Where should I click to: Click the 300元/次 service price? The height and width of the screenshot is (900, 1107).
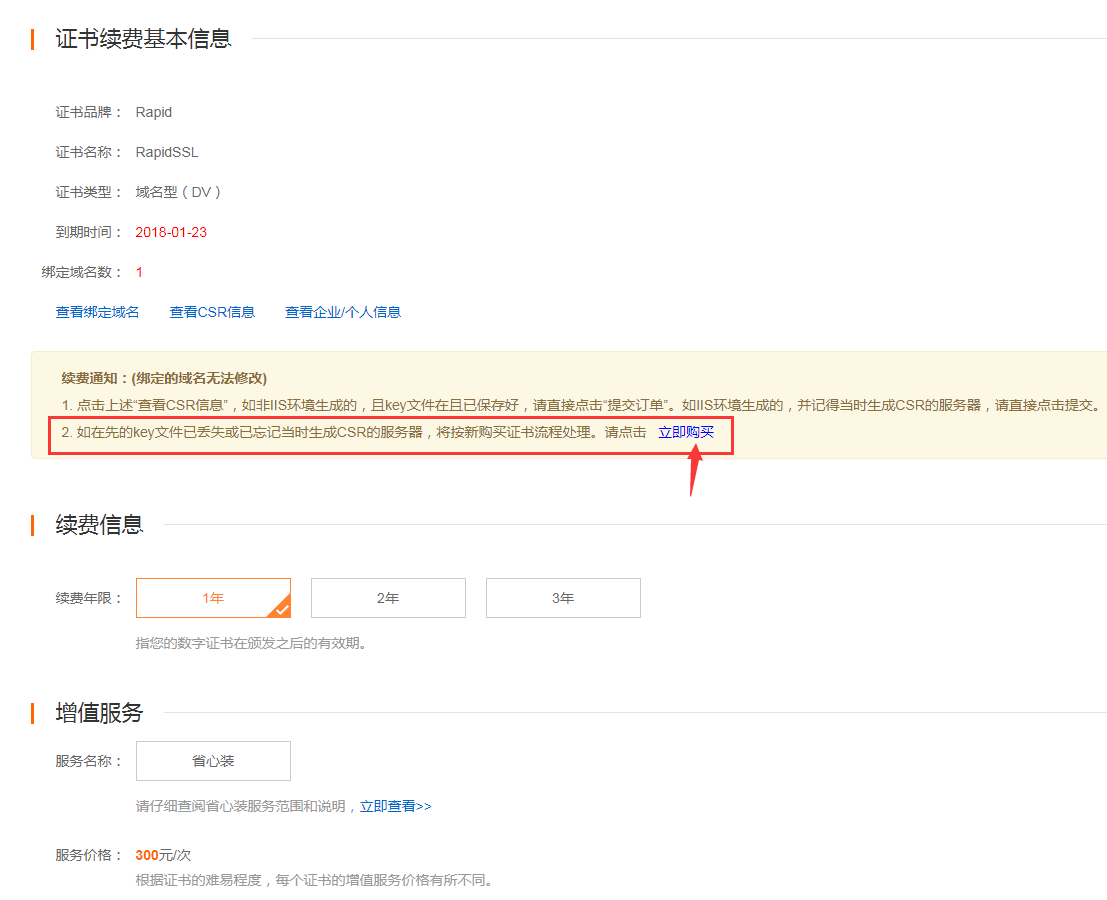163,855
